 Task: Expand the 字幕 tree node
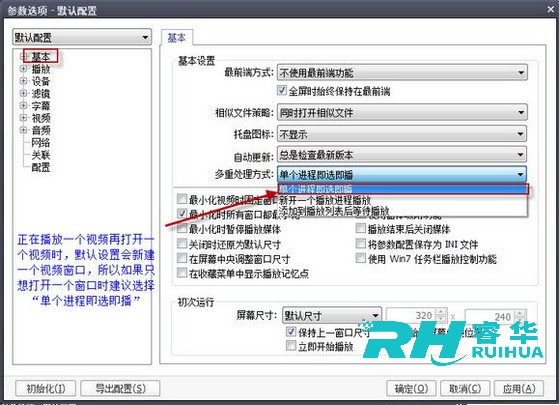pos(23,106)
